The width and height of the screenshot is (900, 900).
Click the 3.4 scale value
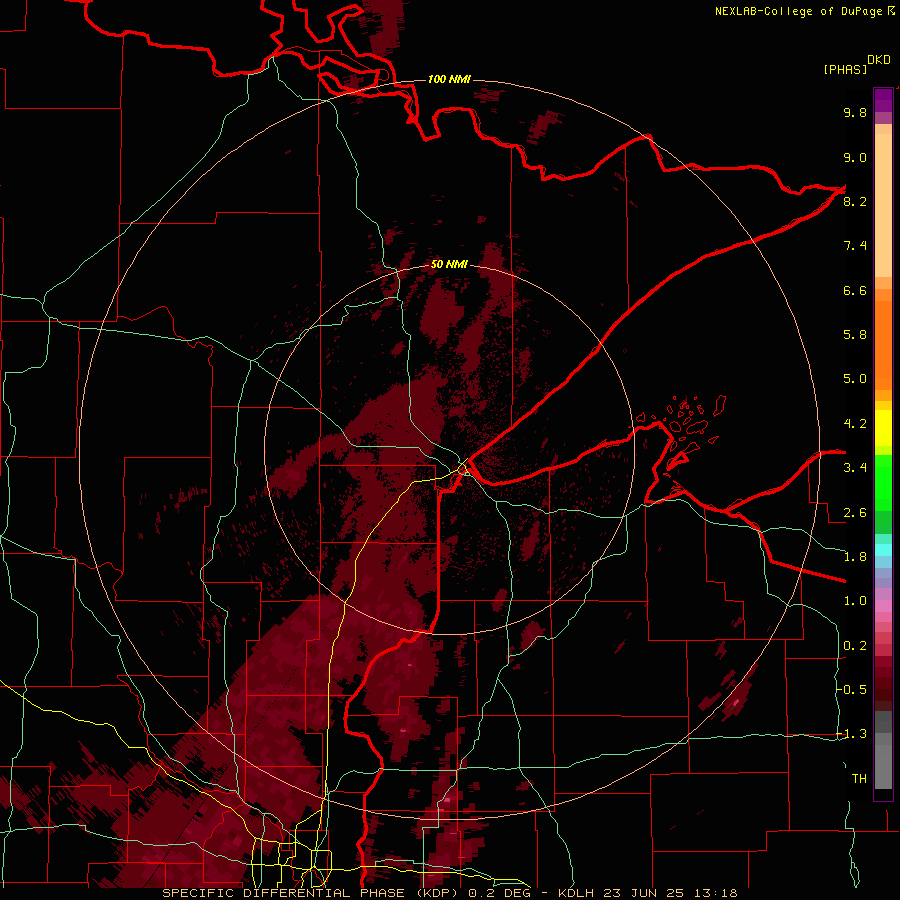click(855, 468)
